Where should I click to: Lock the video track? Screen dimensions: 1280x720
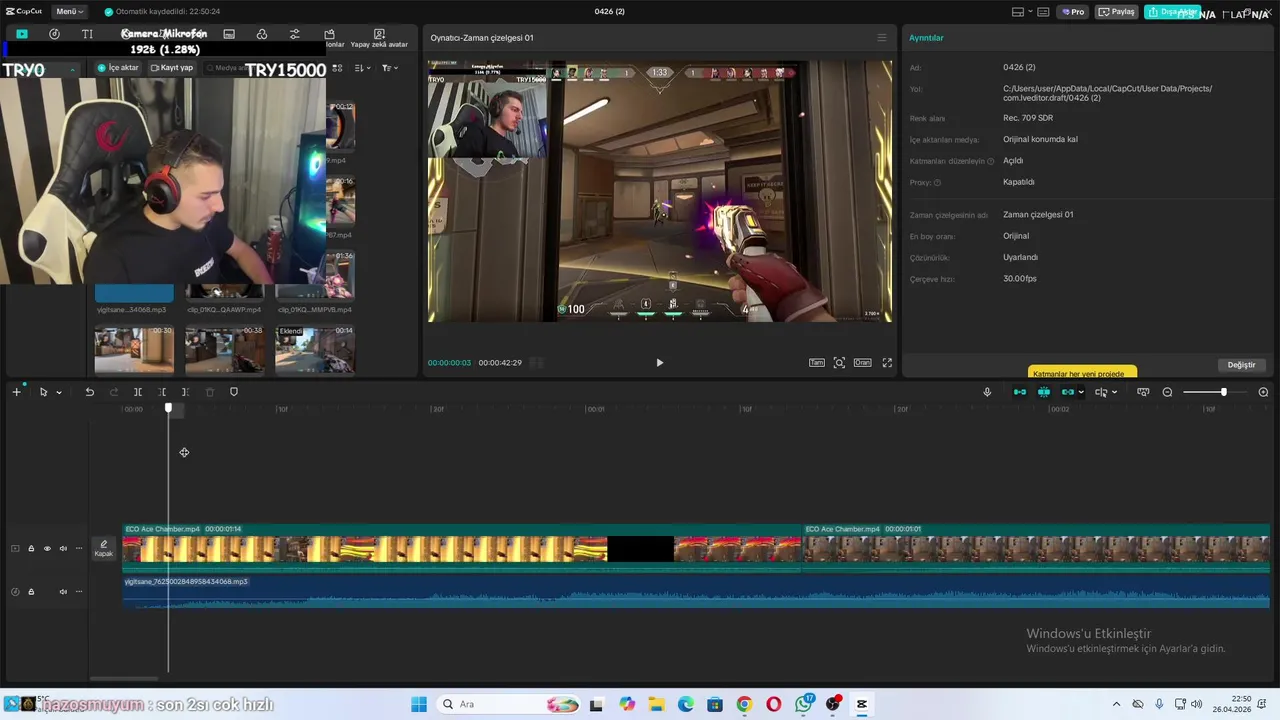pos(31,548)
